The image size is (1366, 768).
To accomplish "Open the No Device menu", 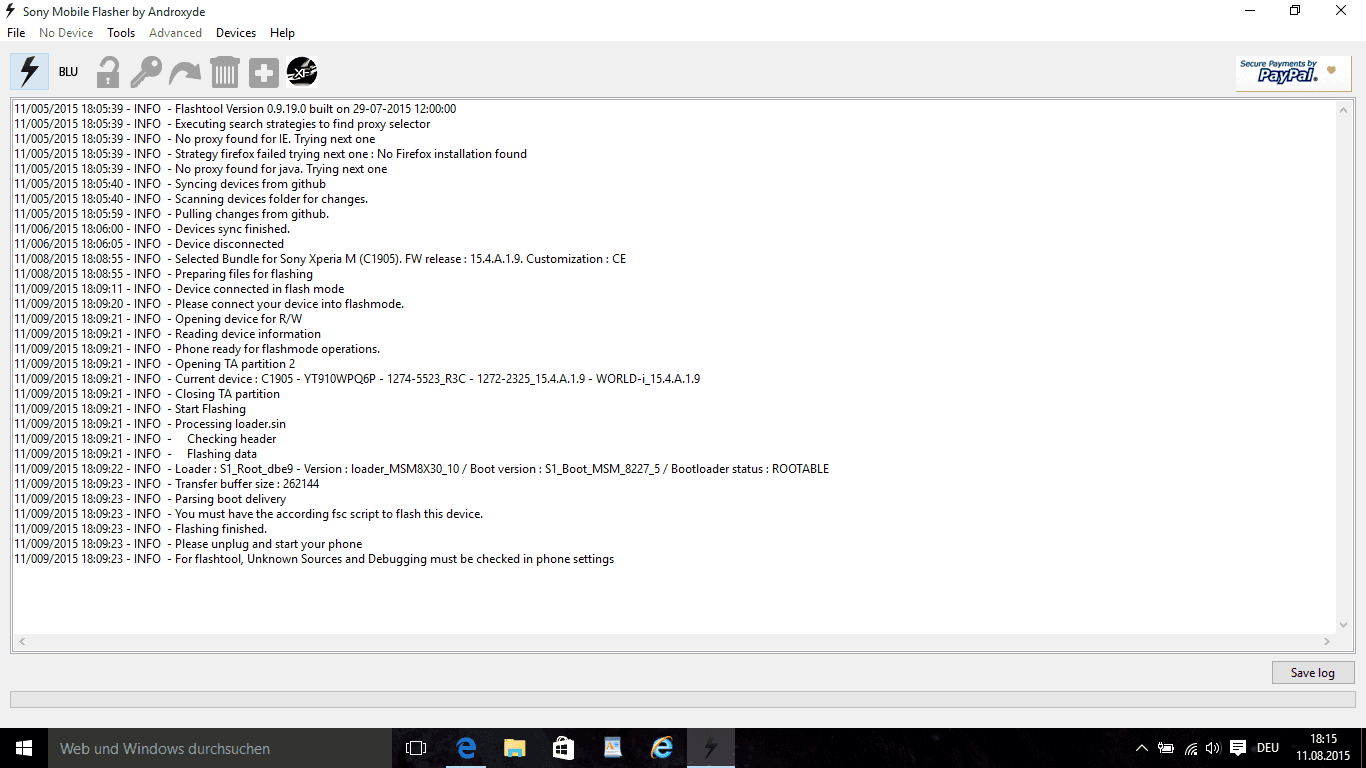I will (66, 33).
